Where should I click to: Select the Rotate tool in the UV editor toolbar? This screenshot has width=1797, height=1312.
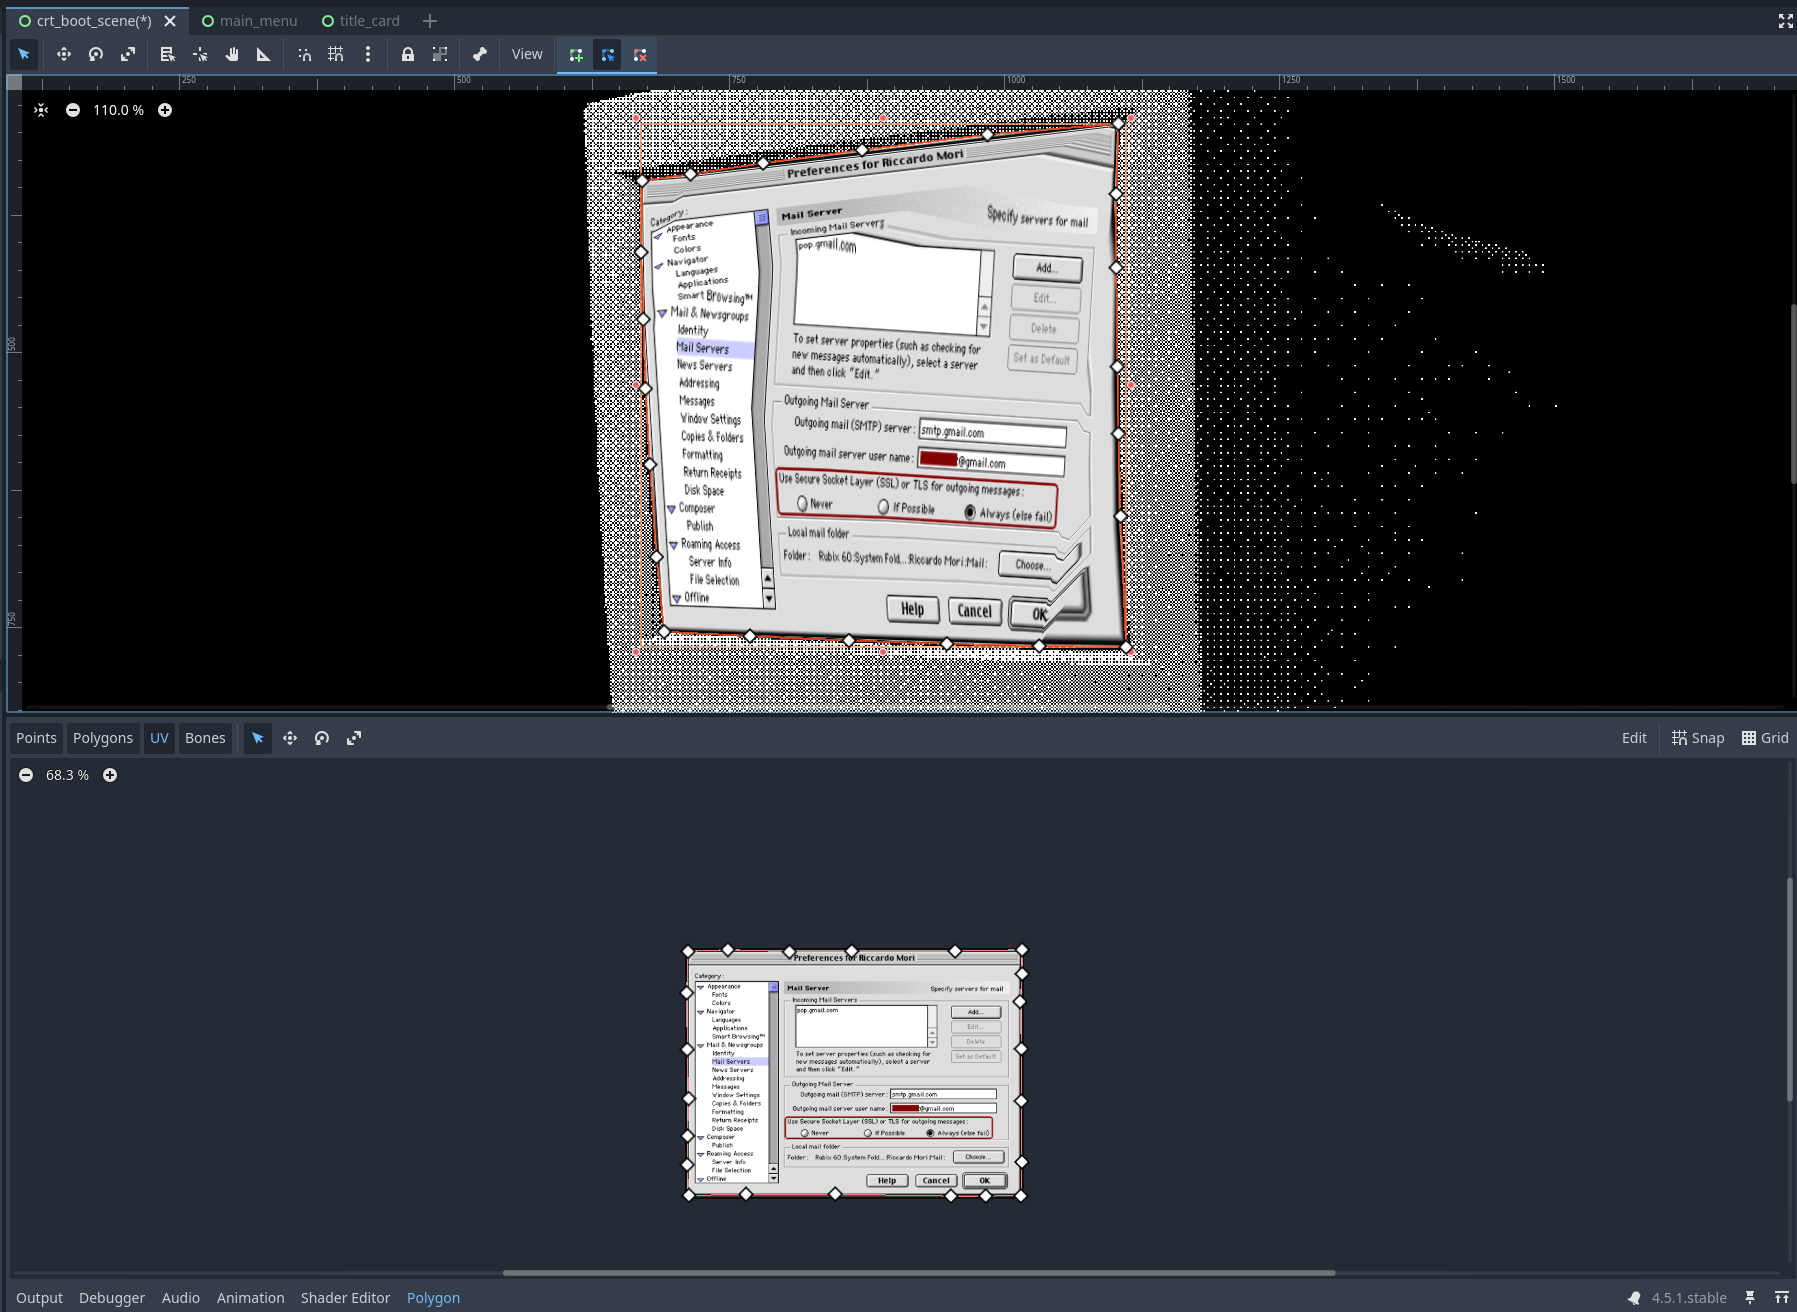(322, 738)
